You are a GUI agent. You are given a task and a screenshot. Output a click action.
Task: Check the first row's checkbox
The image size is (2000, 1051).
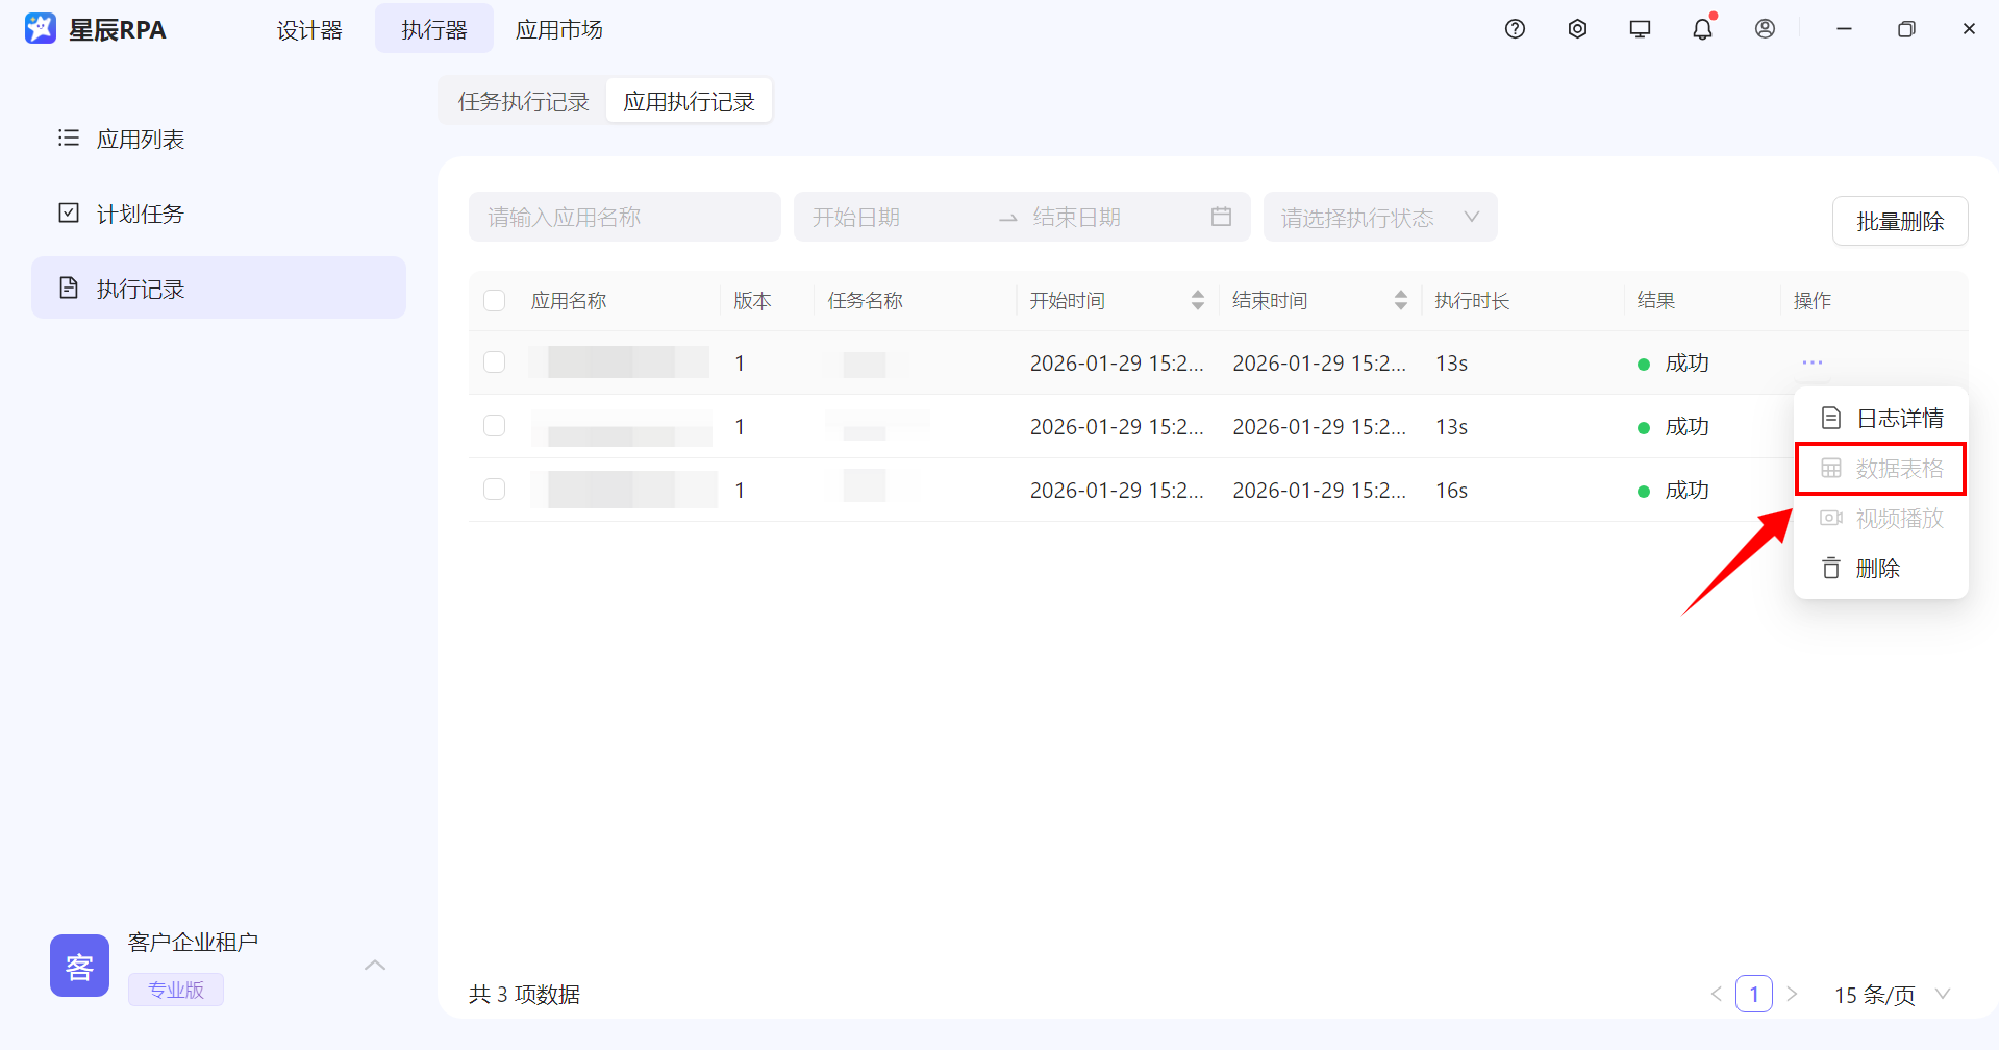point(494,362)
